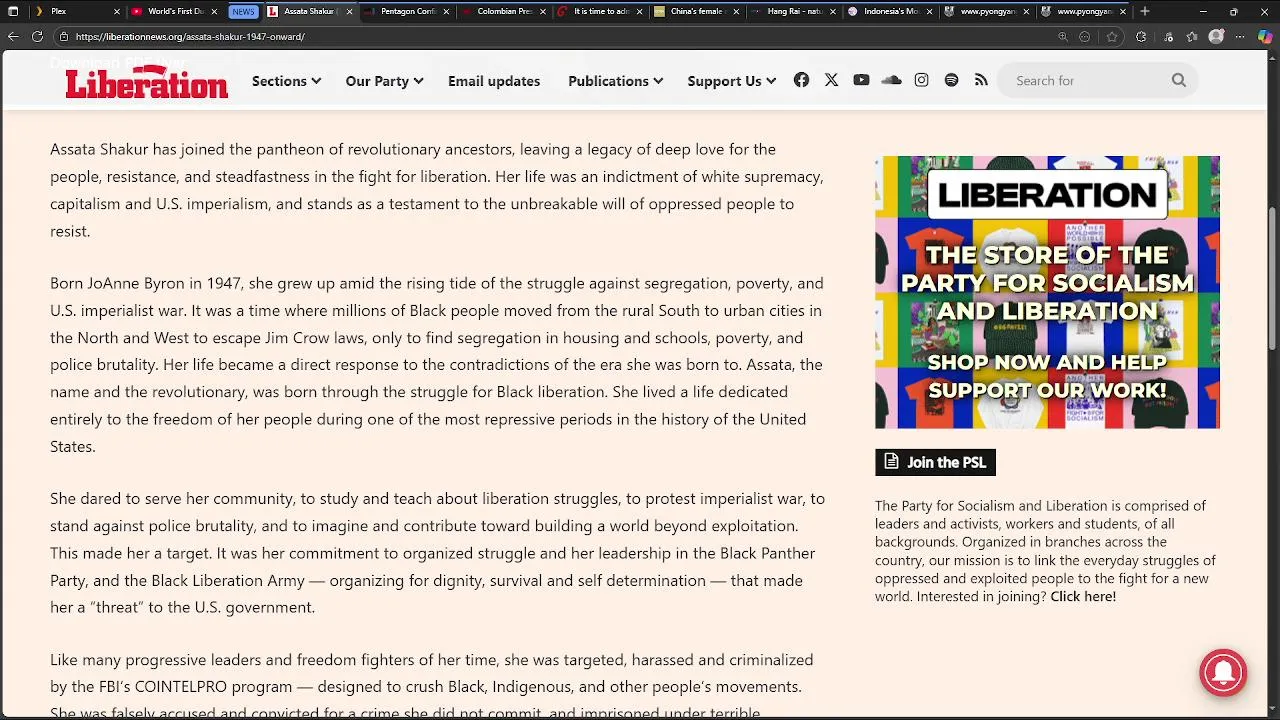Expand the Publications dropdown menu
This screenshot has height=720, width=1280.
[x=615, y=81]
